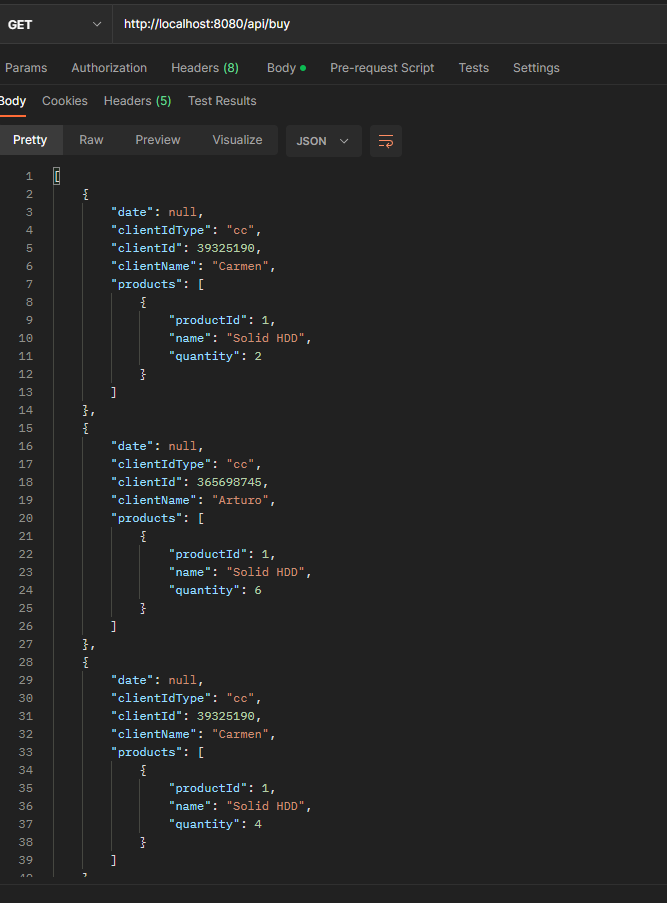
Task: Click "clientIdType" key on line 4
Action: coord(161,230)
